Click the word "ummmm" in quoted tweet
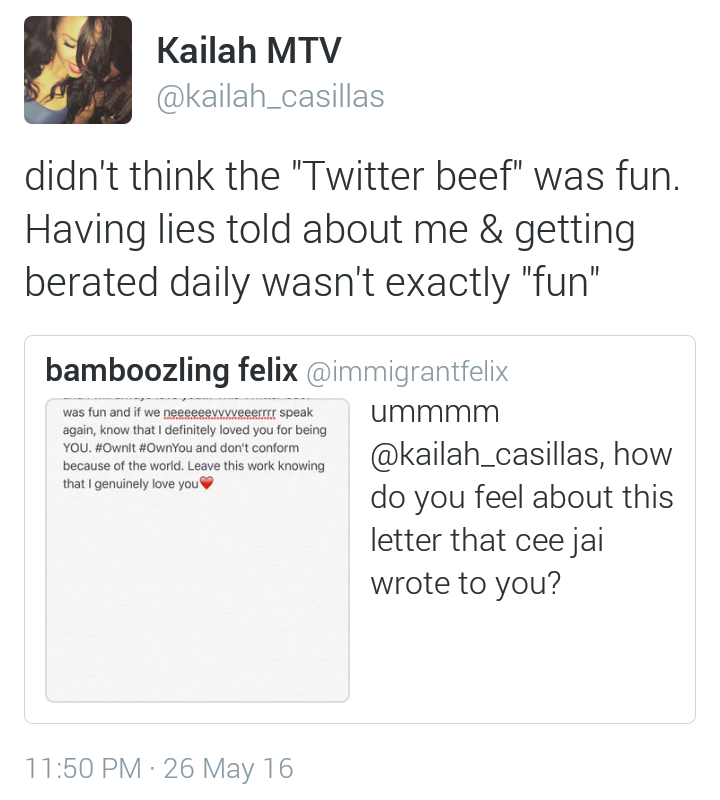Screen dimensions: 720x800 coord(435,411)
